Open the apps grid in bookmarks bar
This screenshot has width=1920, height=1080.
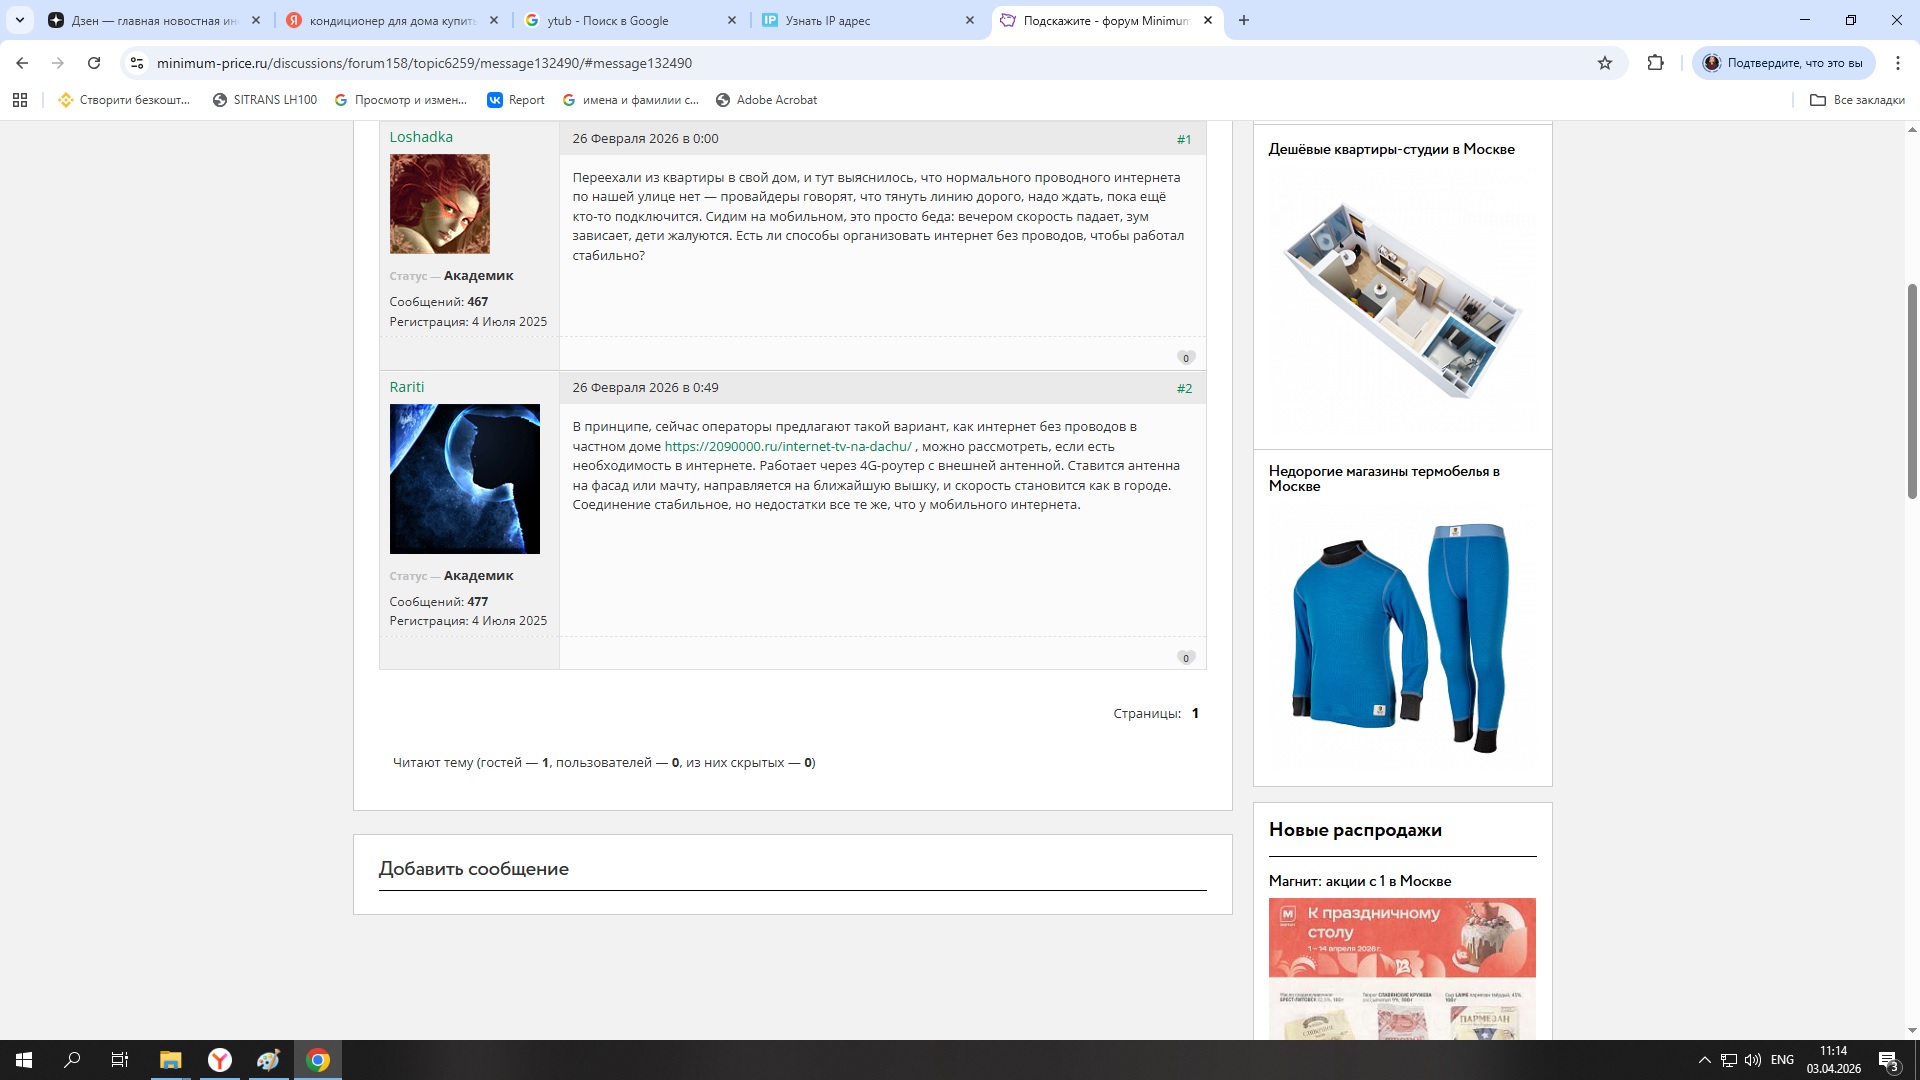pos(20,100)
